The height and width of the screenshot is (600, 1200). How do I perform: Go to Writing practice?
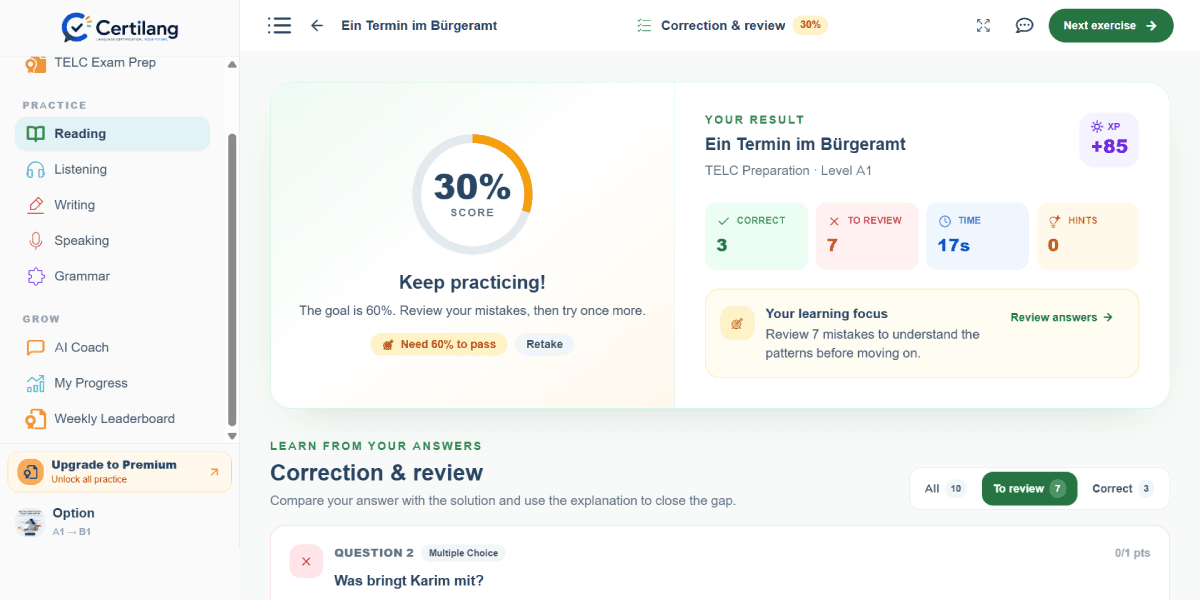tap(112, 205)
